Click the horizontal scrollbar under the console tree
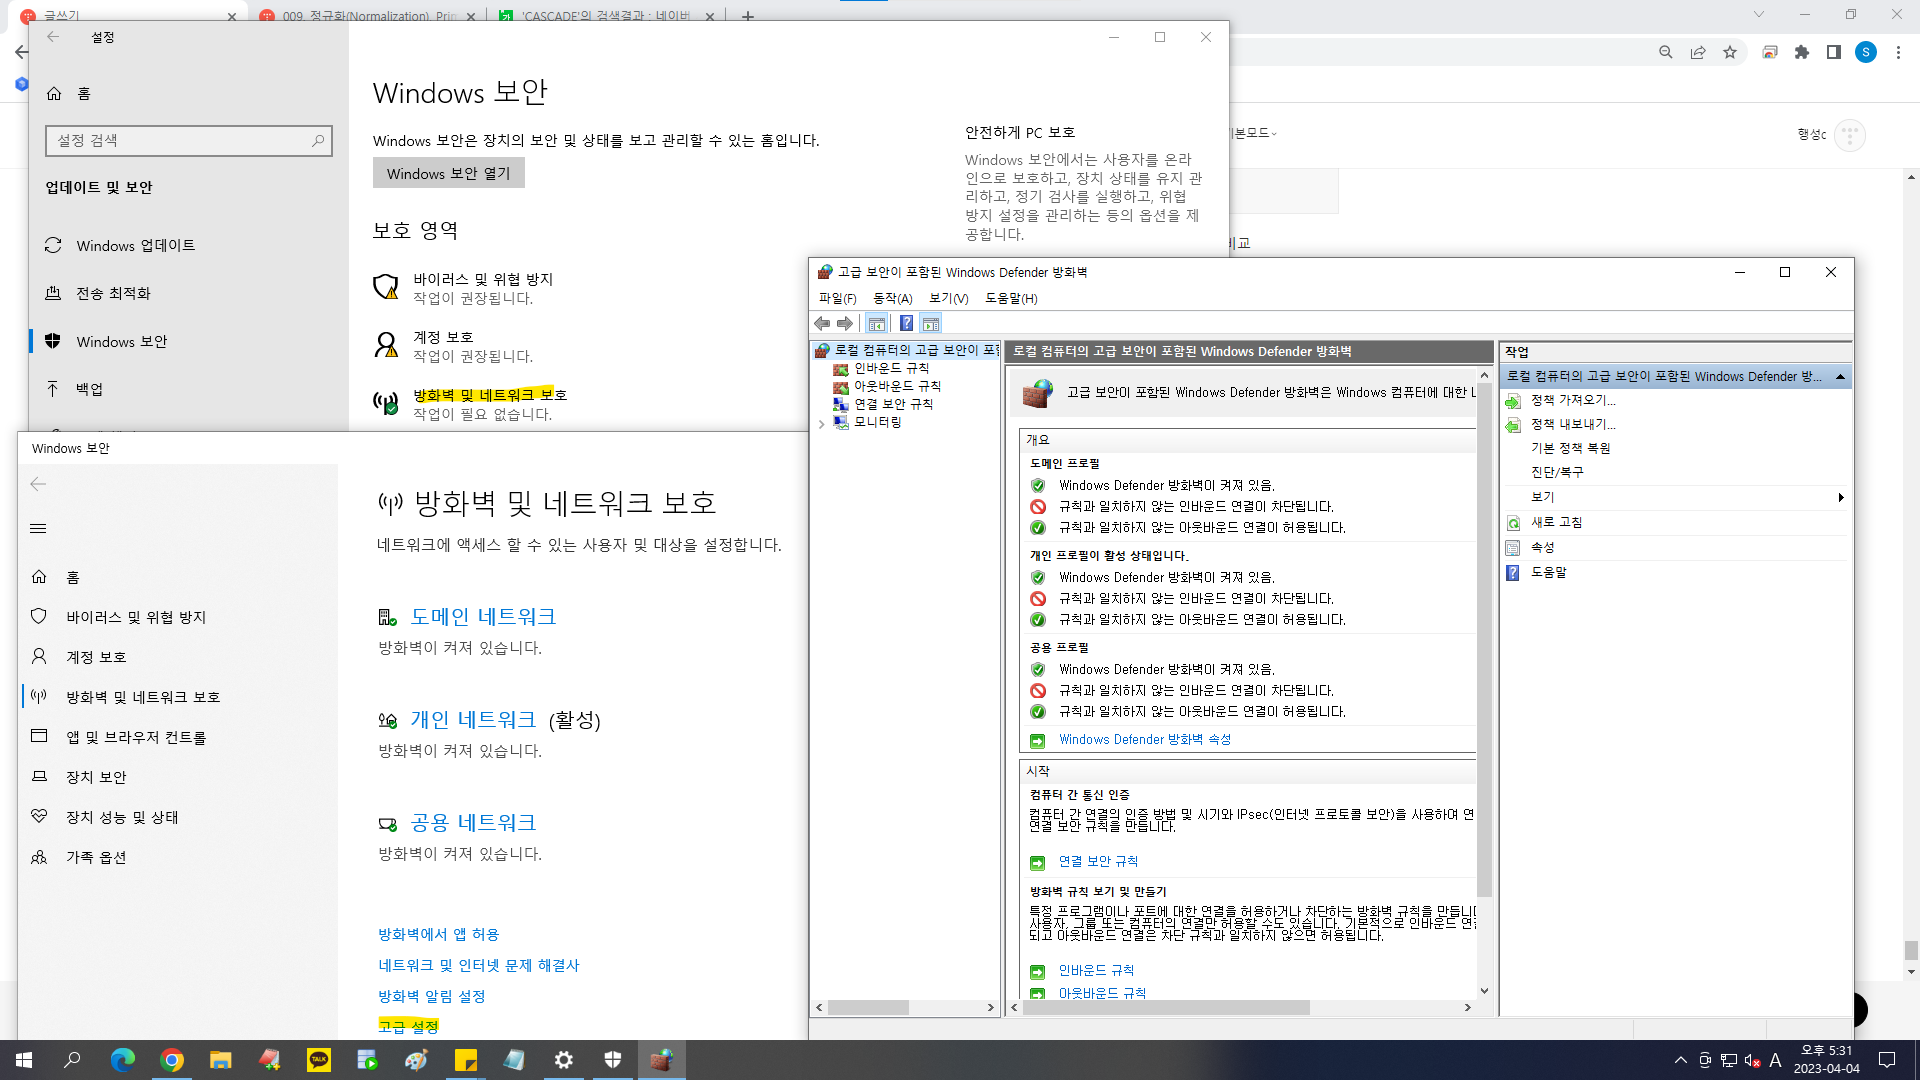The image size is (1920, 1080). tap(869, 1008)
